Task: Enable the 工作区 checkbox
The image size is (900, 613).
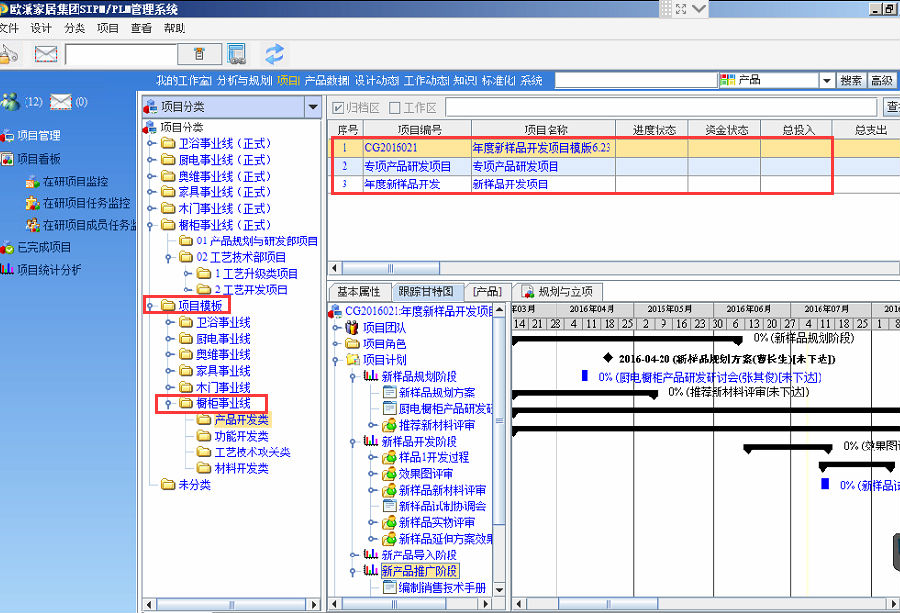Action: (x=395, y=107)
